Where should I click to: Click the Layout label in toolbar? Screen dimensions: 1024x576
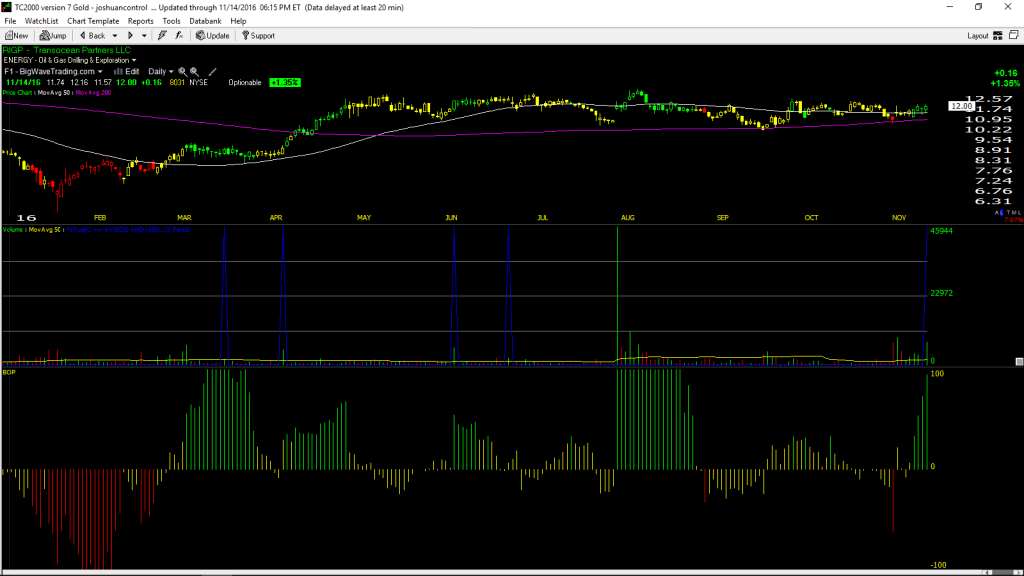(x=978, y=36)
